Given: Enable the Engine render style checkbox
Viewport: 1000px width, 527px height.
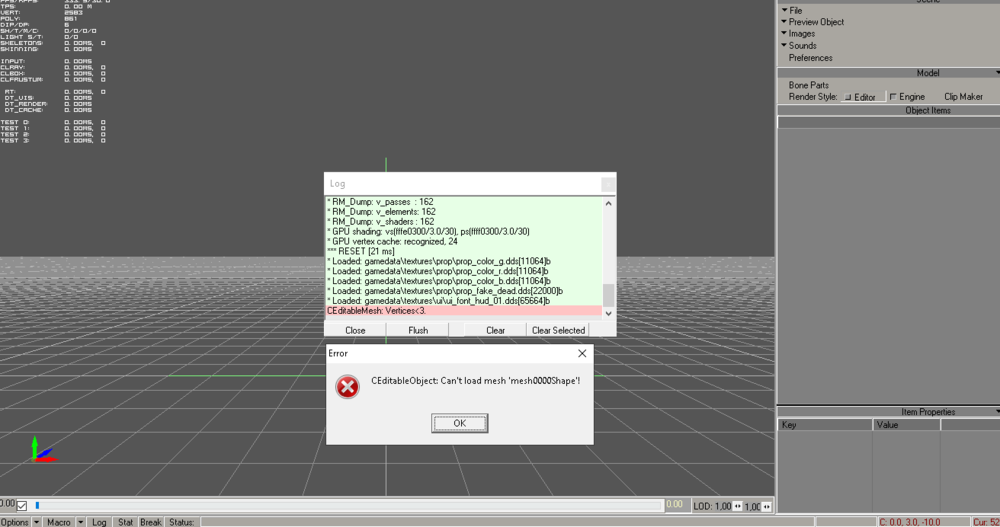Looking at the screenshot, I should pos(893,97).
